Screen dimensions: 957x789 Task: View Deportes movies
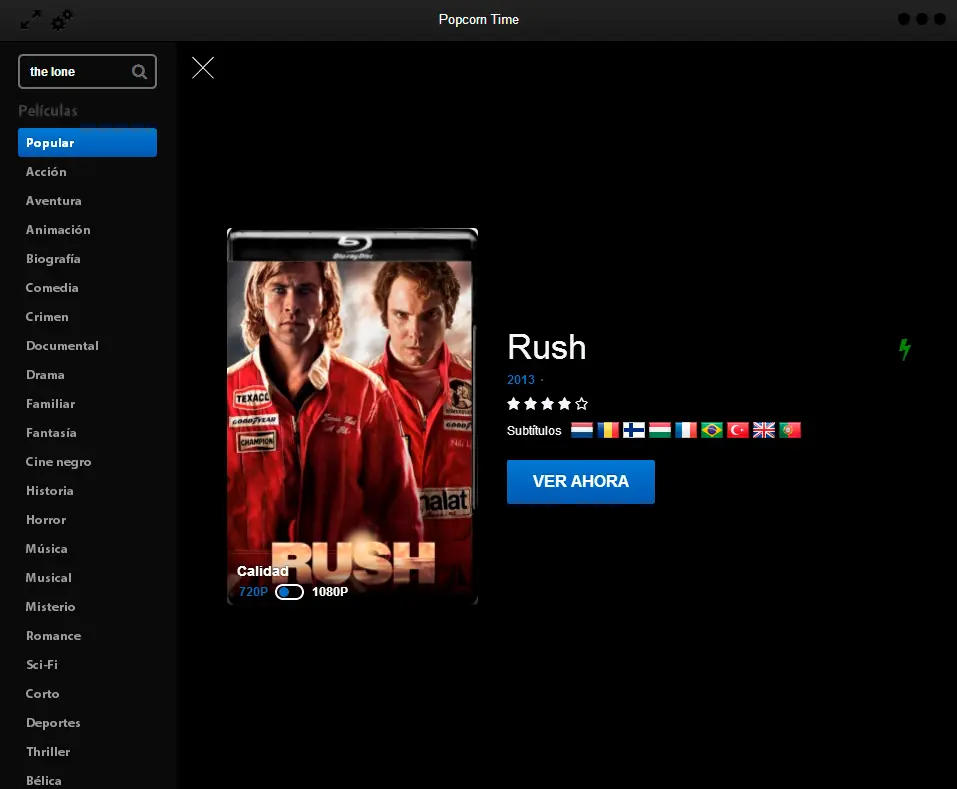[x=53, y=722]
